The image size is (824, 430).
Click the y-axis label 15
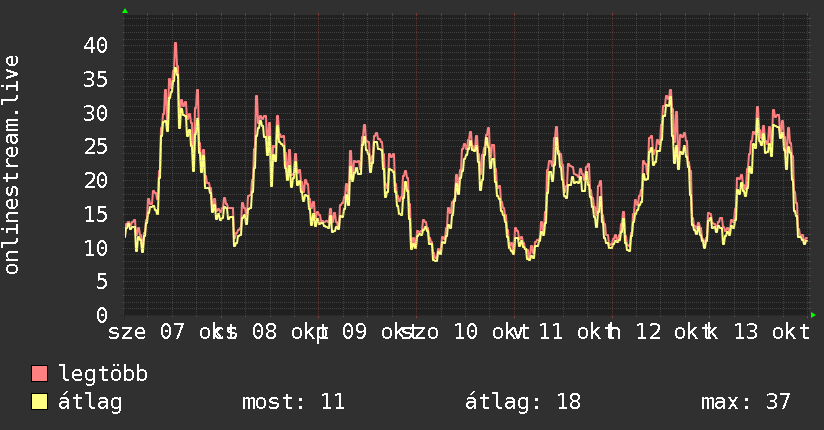[x=96, y=214]
